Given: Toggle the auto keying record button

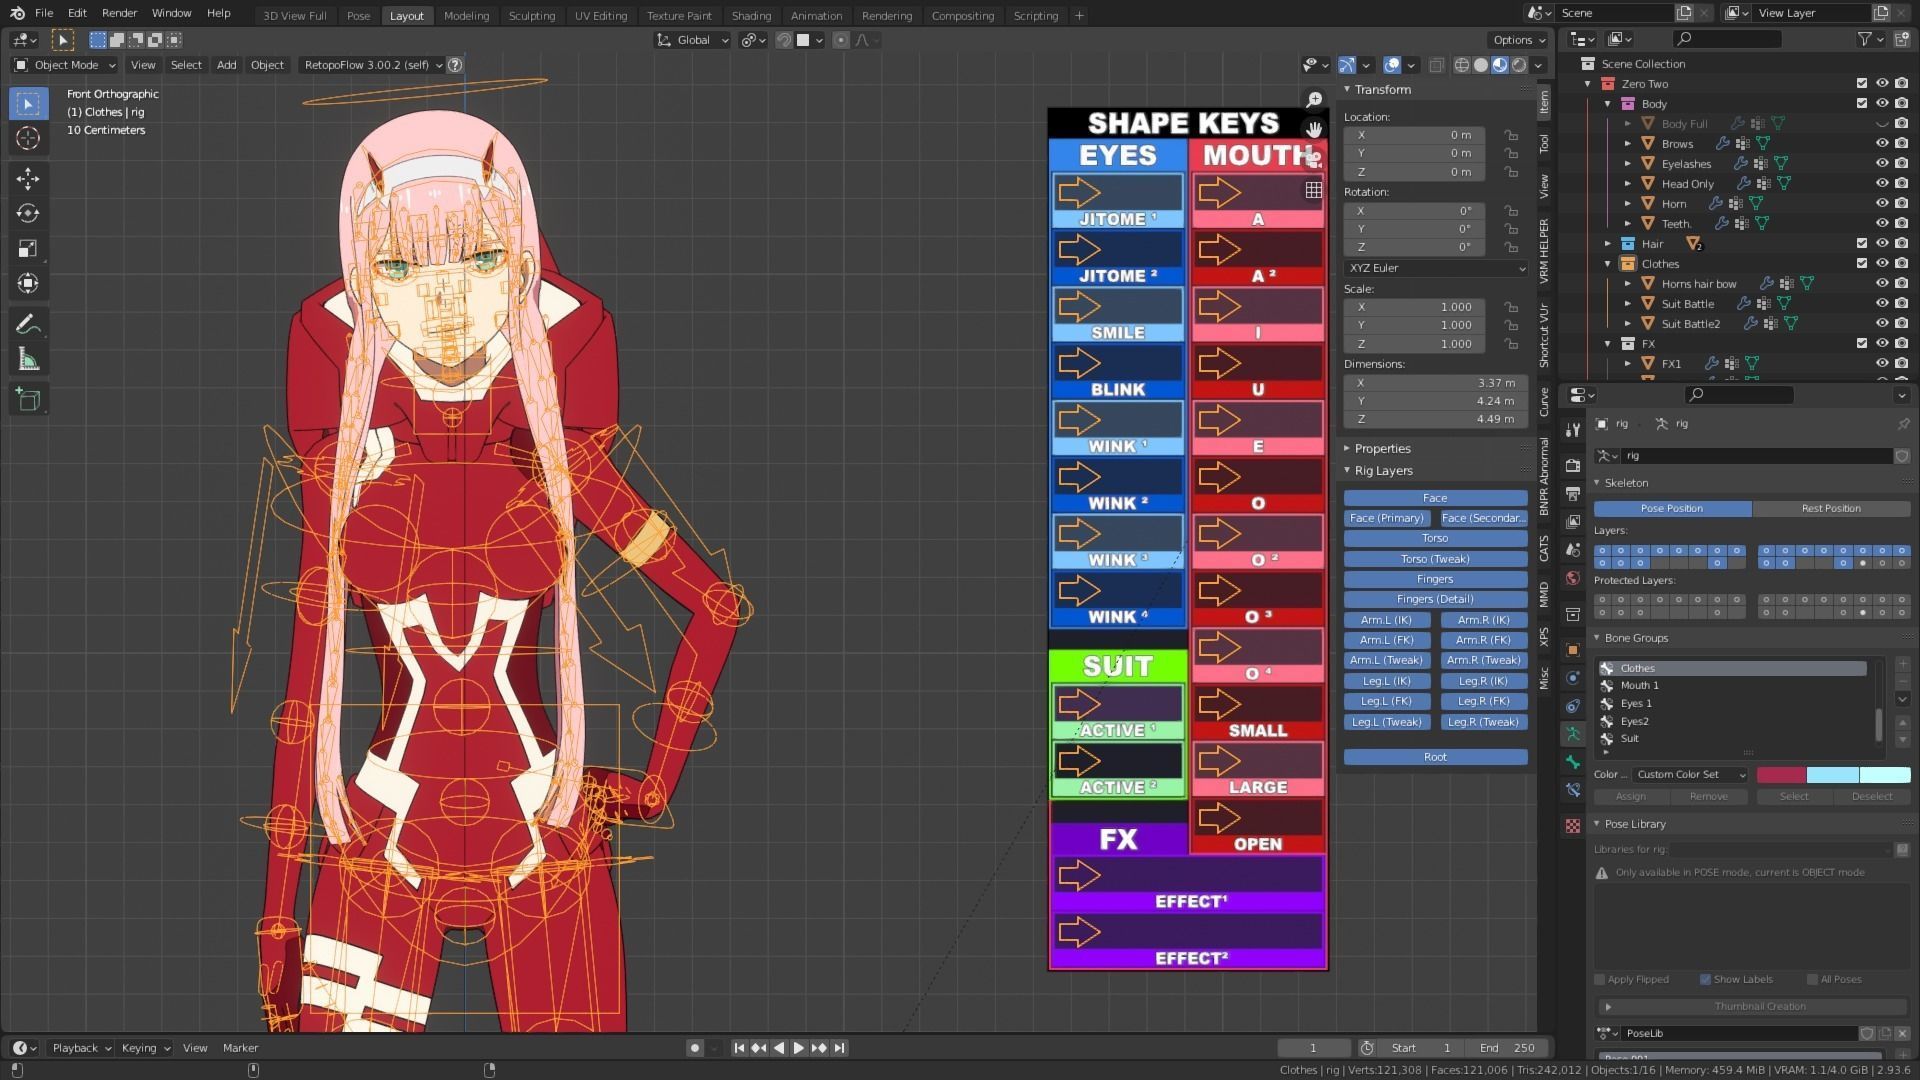Looking at the screenshot, I should pos(695,1048).
